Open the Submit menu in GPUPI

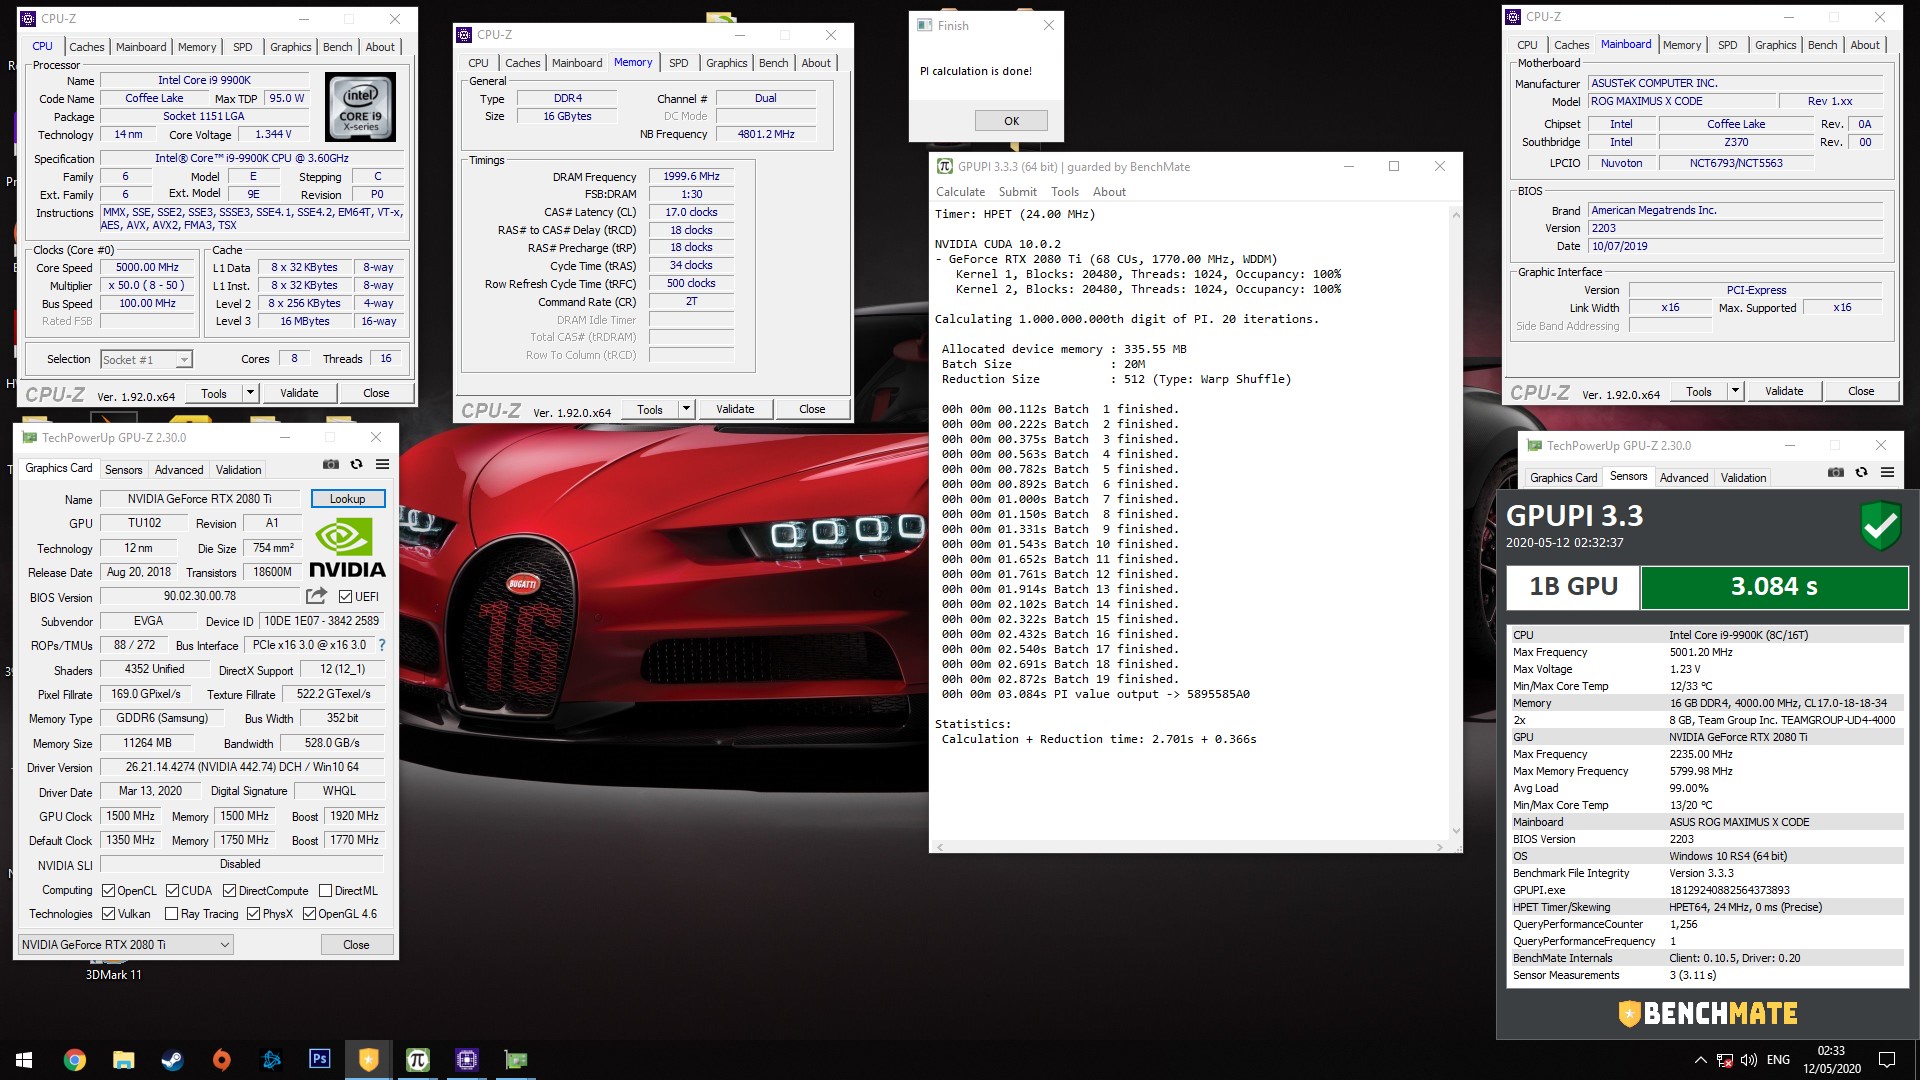(1017, 192)
